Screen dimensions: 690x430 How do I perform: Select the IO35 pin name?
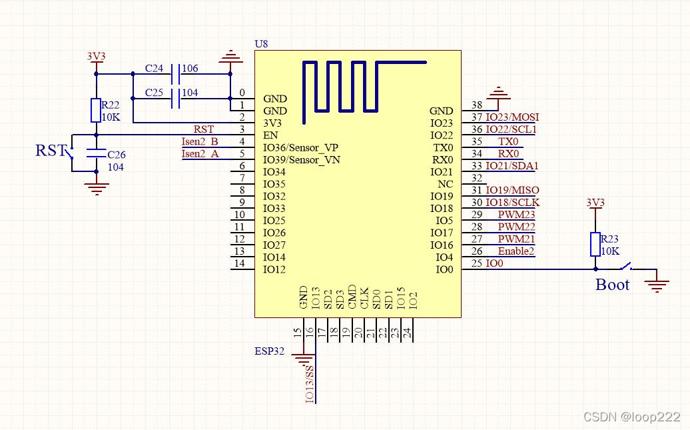(x=274, y=184)
